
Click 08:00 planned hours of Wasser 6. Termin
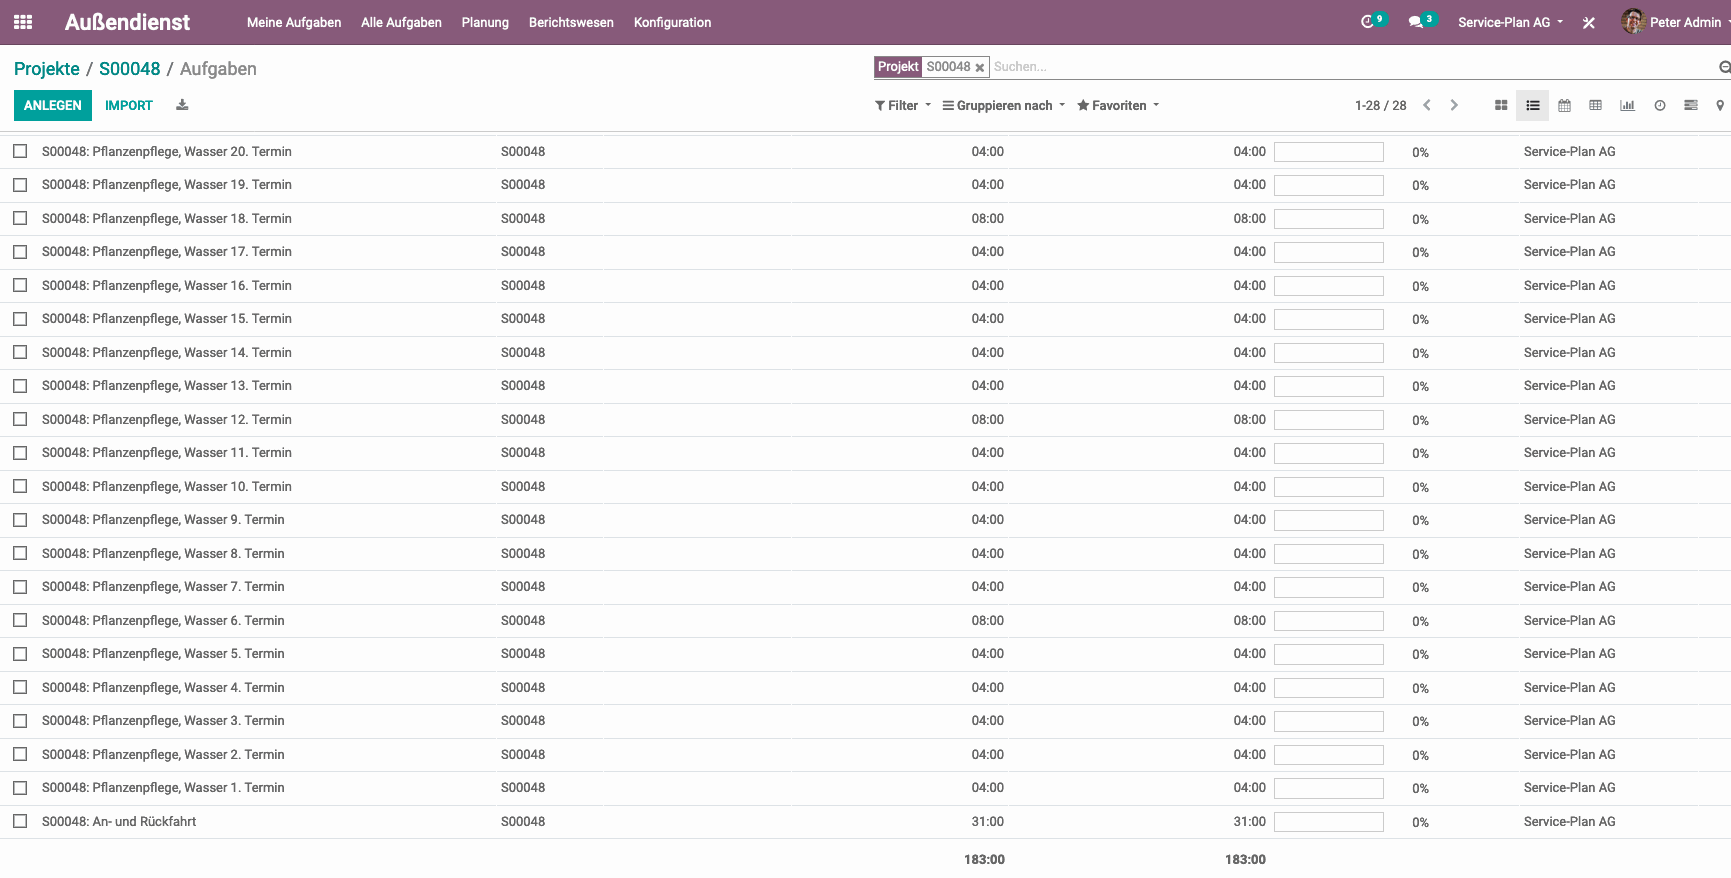click(x=987, y=620)
